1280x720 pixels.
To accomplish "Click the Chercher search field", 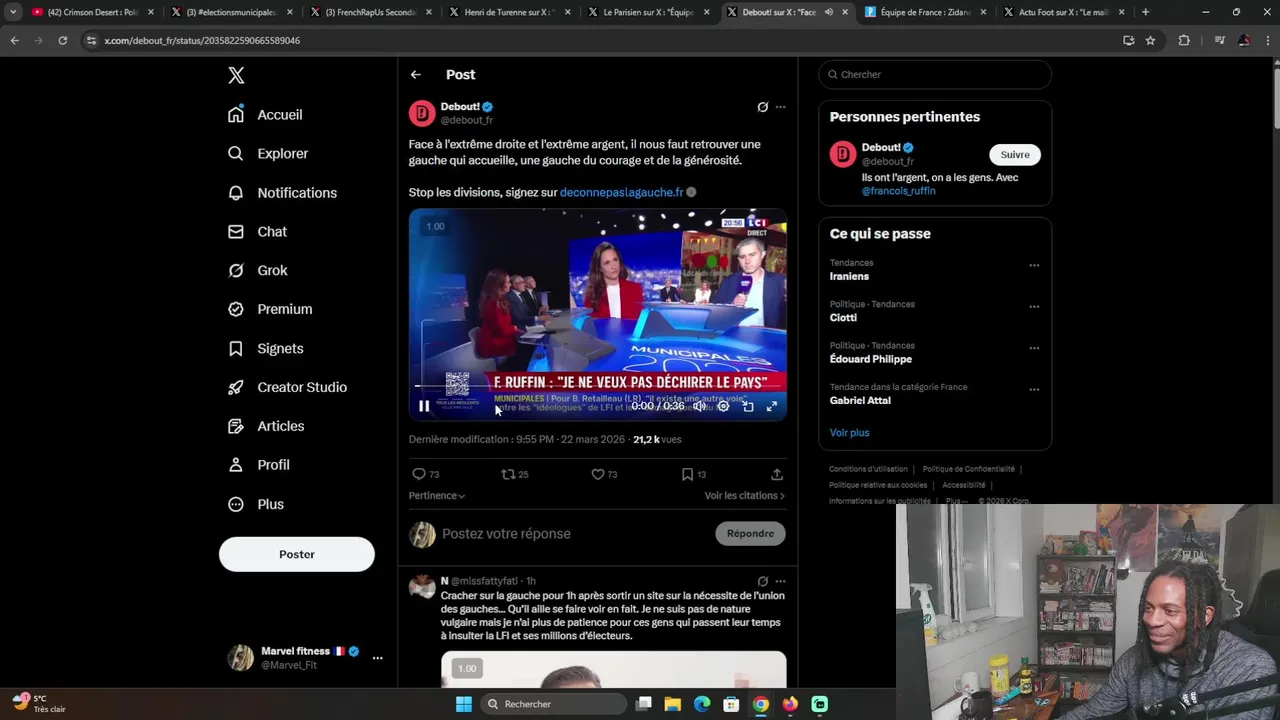I will (x=935, y=74).
